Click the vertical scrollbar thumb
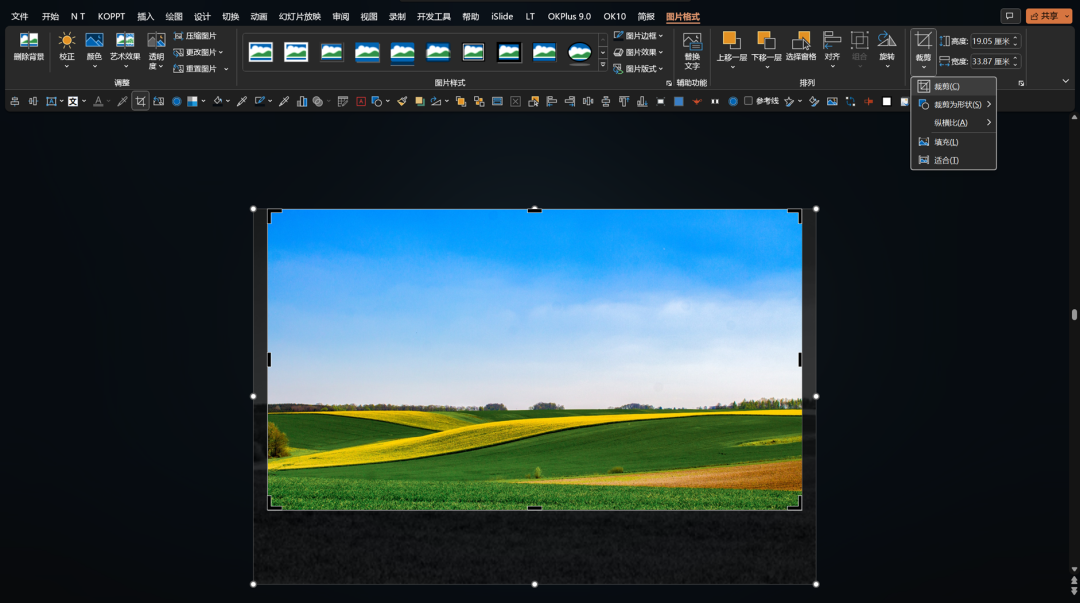The width and height of the screenshot is (1080, 603). pyautogui.click(x=1074, y=314)
